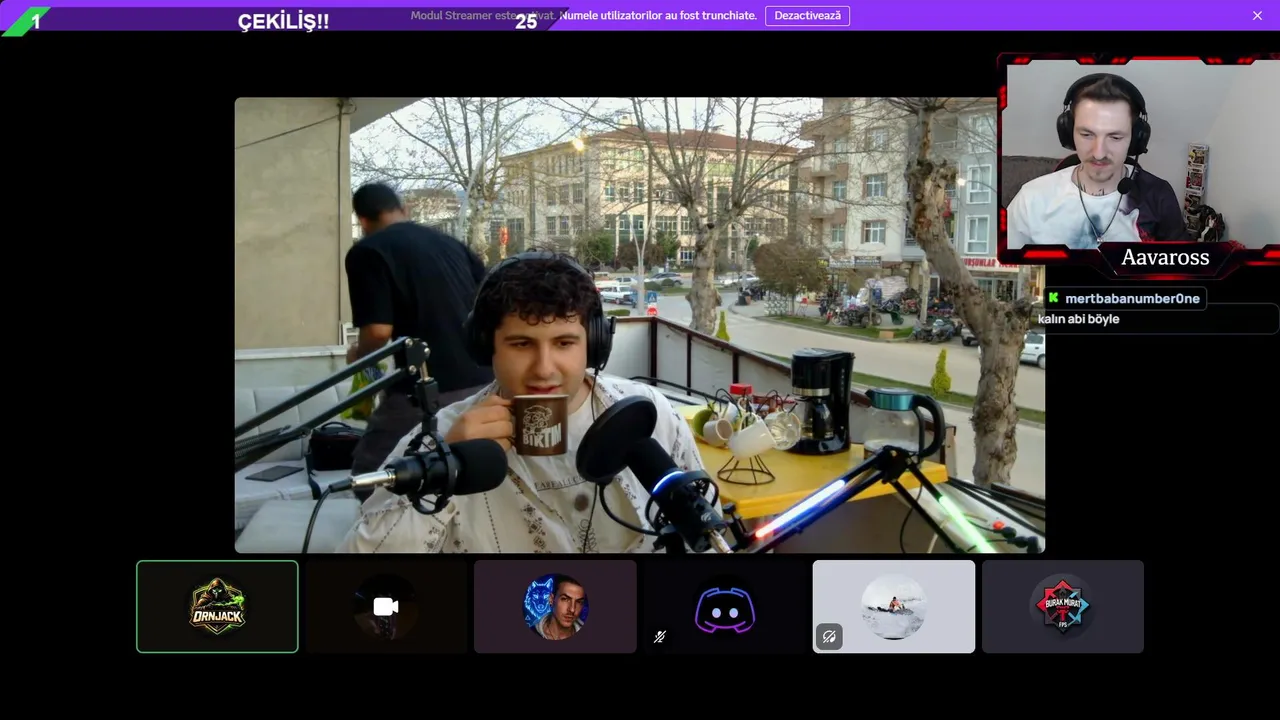Click the "Numele utilizatorilor au fost trunchiate" text
1280x720 pixels.
tap(658, 15)
